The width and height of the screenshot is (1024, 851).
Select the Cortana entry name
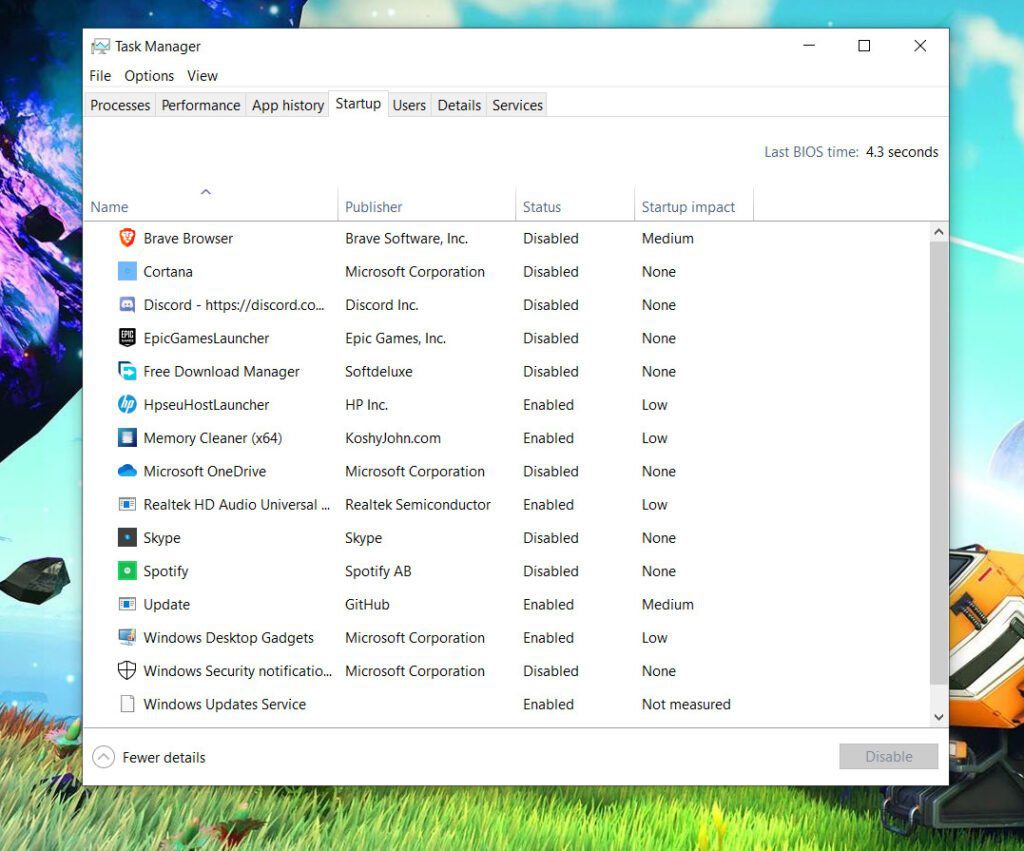click(x=168, y=272)
